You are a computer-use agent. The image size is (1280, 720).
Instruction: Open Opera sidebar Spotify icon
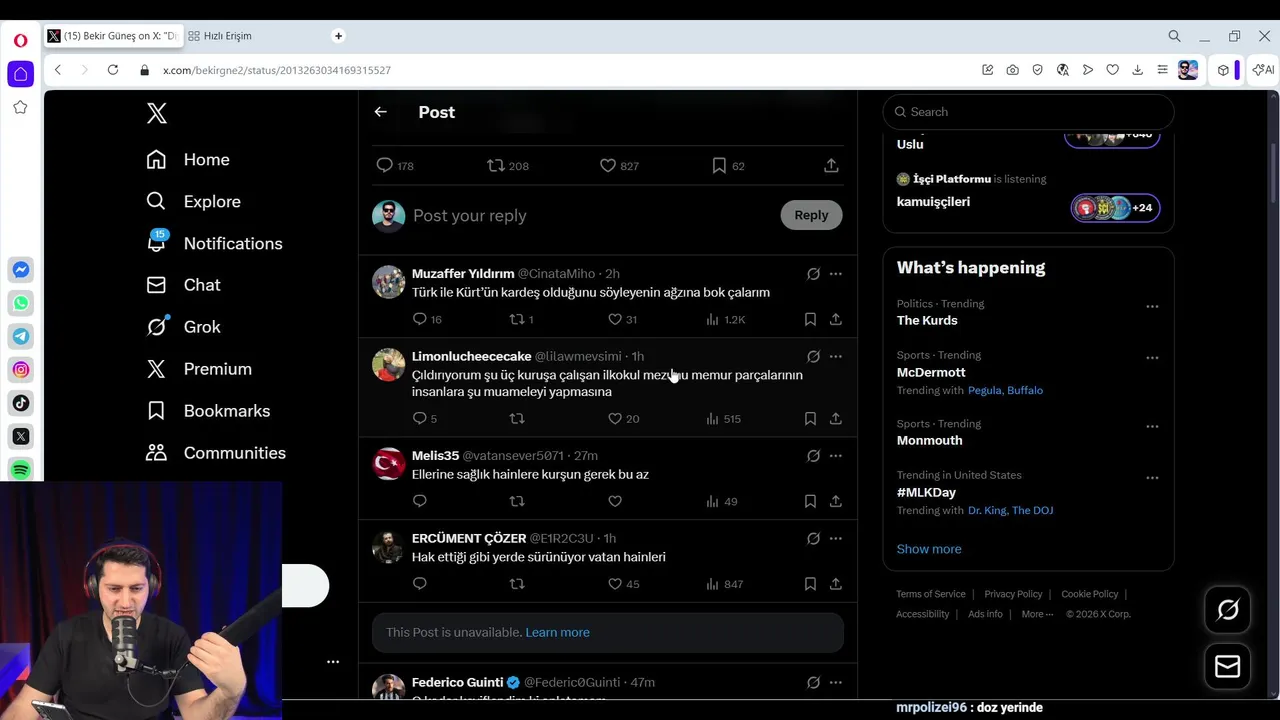tap(21, 470)
